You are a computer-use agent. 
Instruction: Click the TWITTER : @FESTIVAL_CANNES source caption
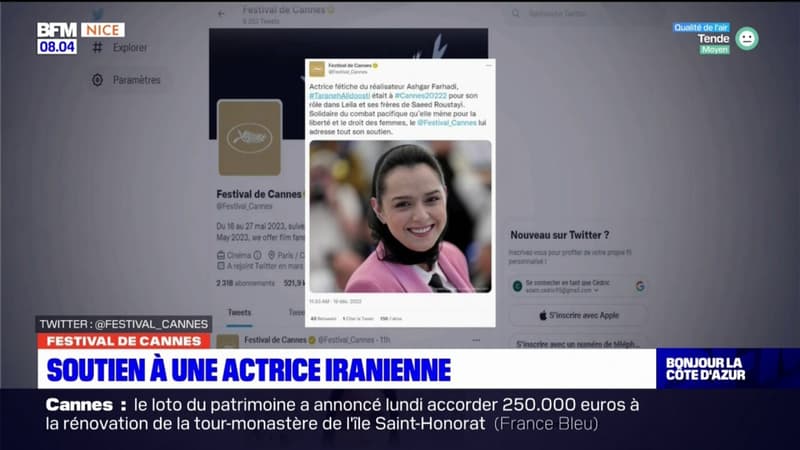coord(123,324)
